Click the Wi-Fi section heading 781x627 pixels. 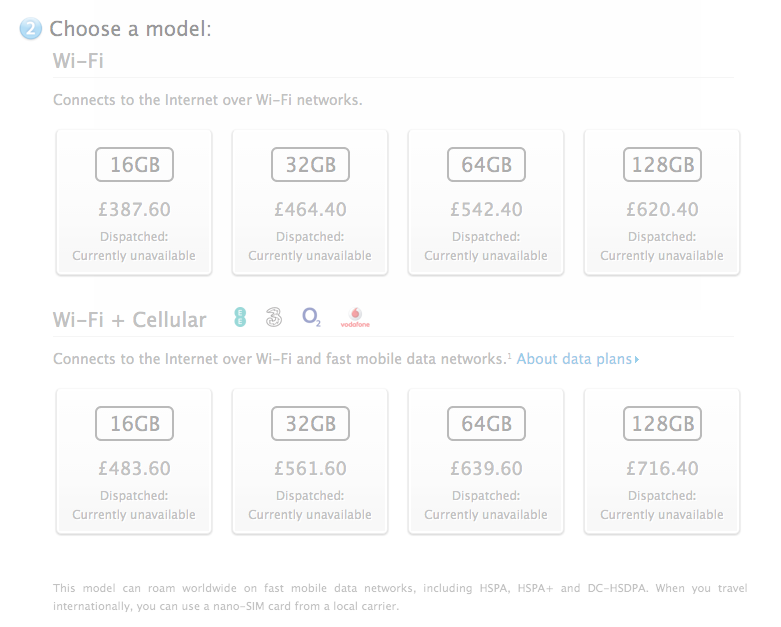pos(78,62)
